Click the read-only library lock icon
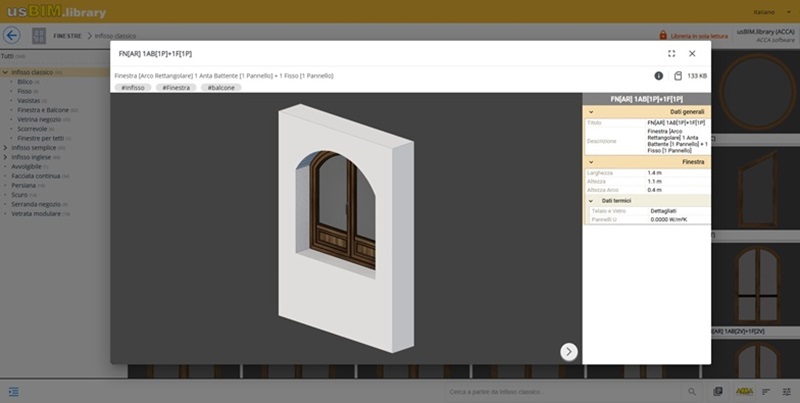Viewport: 800px width, 403px height. pos(663,35)
